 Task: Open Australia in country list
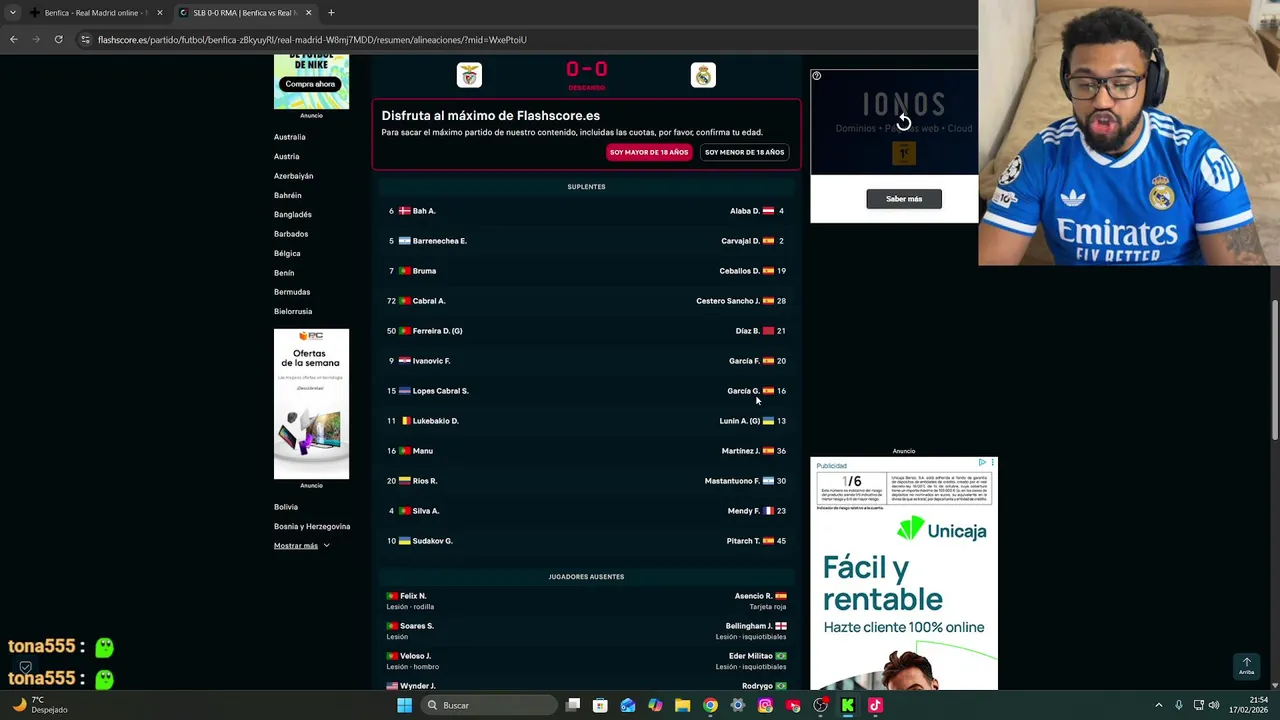[290, 137]
